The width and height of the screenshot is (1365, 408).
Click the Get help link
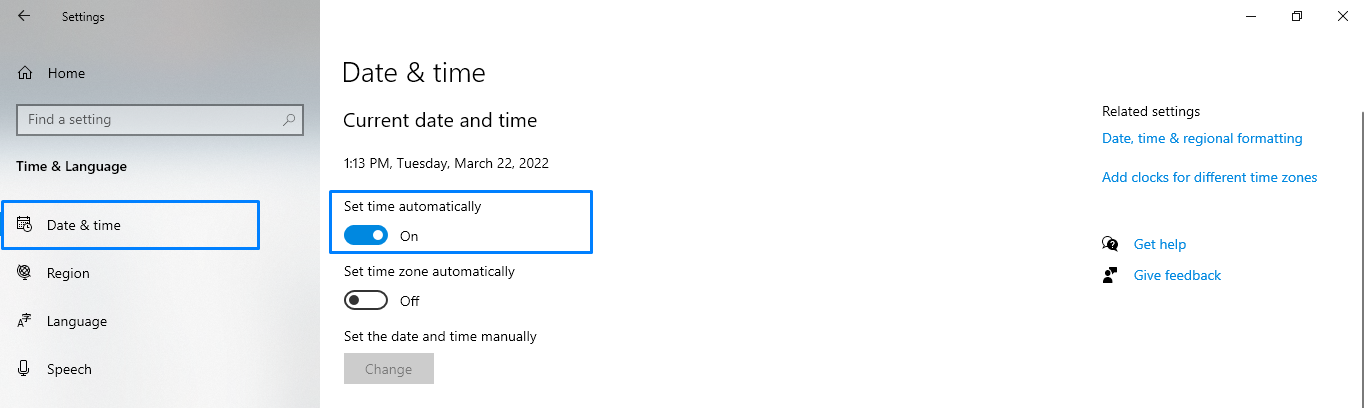(1159, 244)
